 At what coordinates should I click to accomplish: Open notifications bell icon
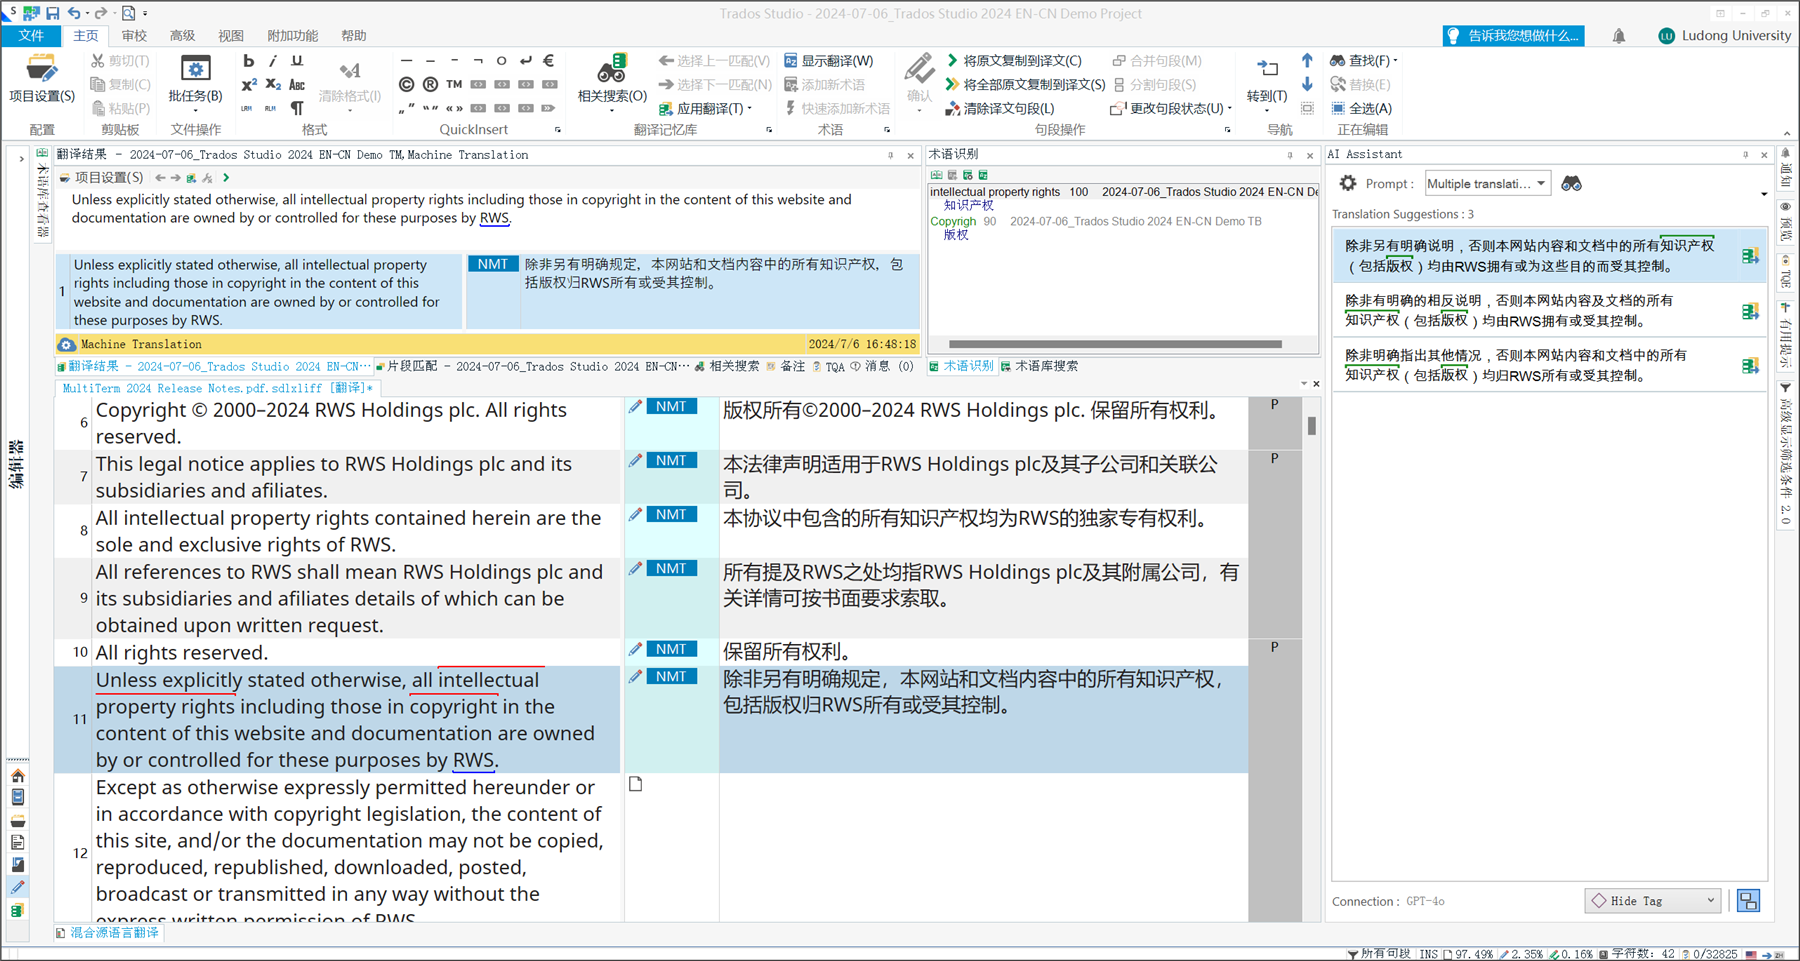click(1619, 36)
